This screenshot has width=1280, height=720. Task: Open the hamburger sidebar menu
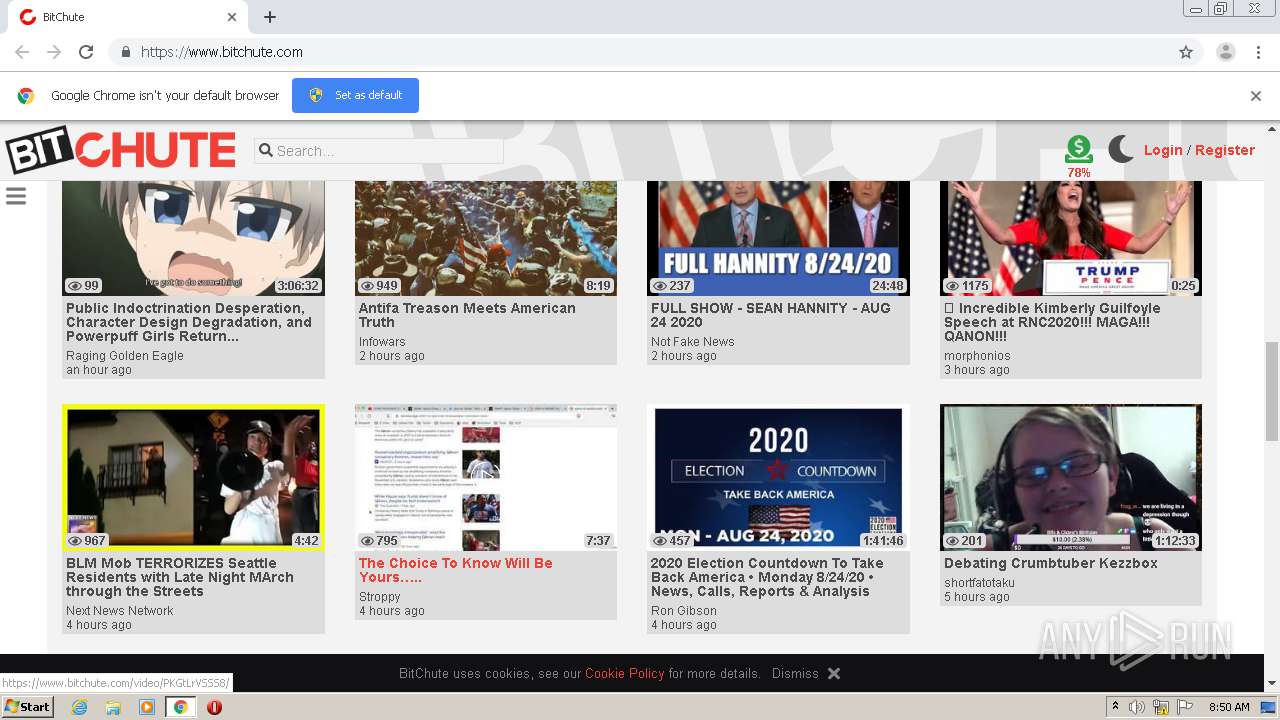[x=16, y=196]
